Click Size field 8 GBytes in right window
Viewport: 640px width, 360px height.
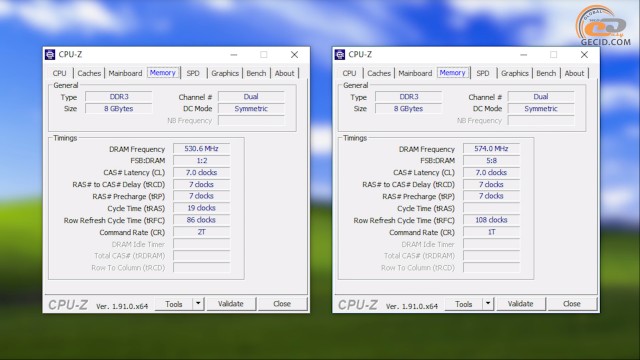click(409, 109)
